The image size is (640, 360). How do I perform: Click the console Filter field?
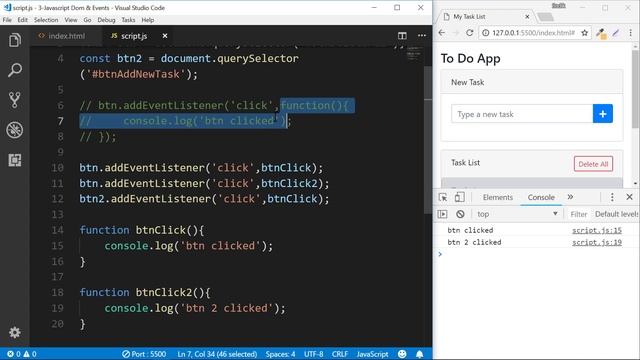tap(578, 214)
